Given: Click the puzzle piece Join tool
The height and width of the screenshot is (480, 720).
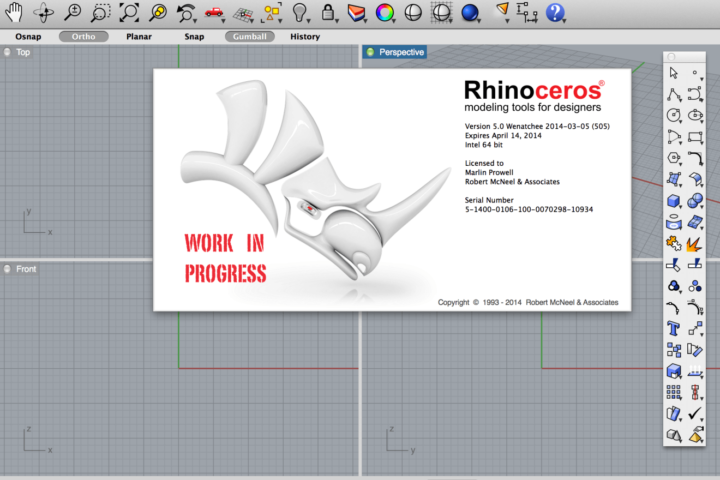Looking at the screenshot, I should [x=674, y=243].
